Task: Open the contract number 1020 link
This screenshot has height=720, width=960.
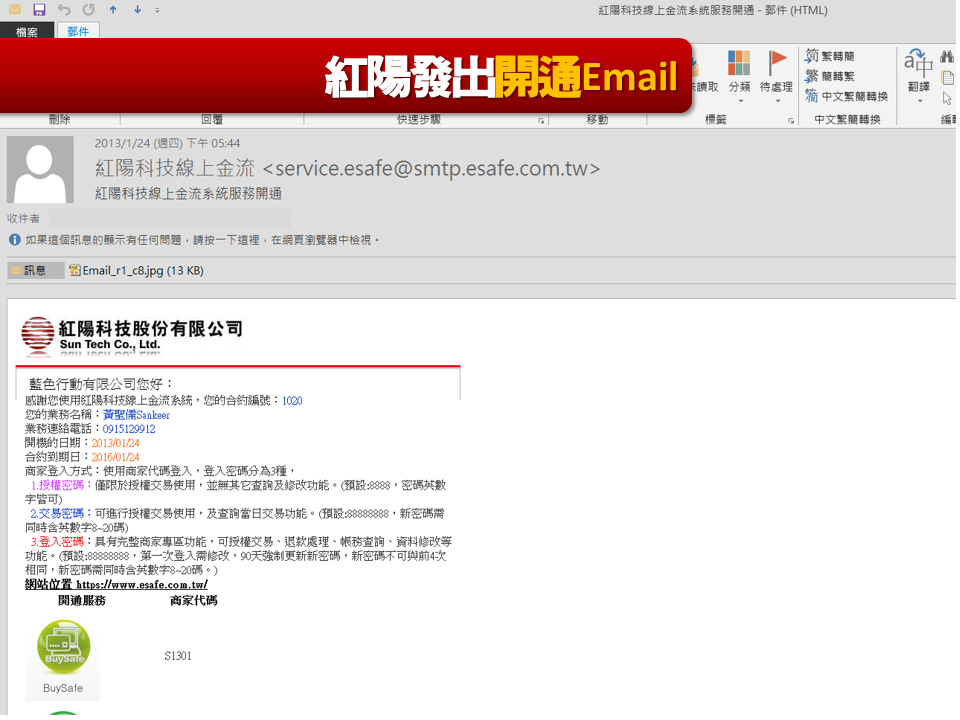Action: (290, 400)
